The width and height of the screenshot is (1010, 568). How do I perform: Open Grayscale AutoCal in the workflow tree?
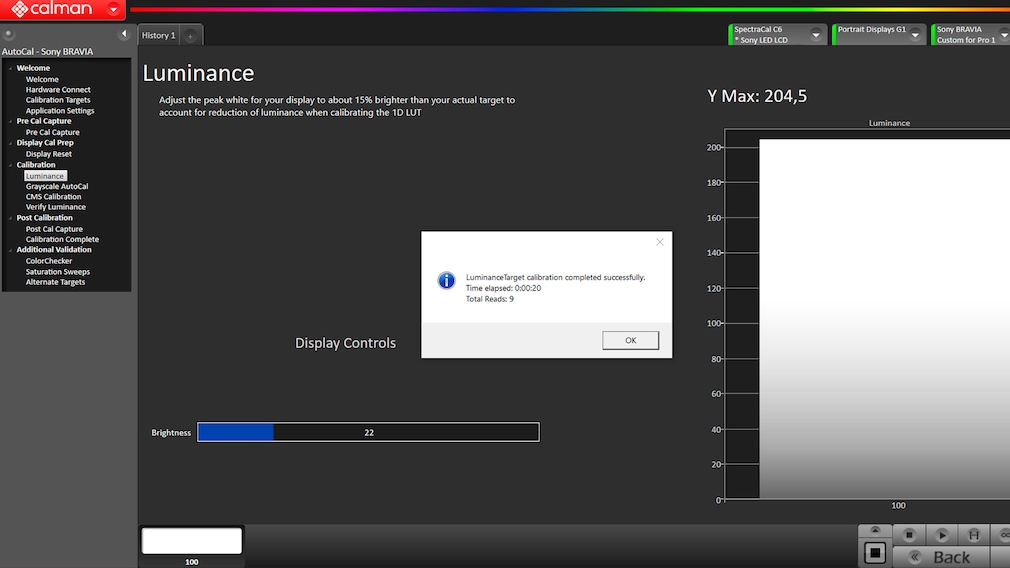(57, 187)
